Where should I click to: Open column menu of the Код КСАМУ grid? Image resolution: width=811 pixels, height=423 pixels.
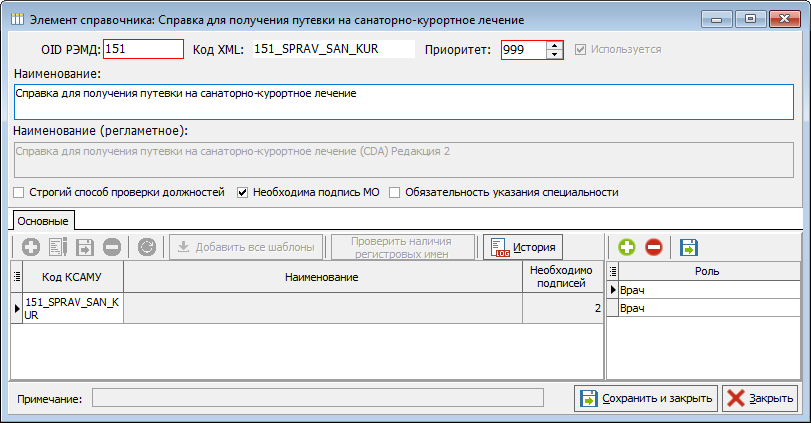[16, 275]
